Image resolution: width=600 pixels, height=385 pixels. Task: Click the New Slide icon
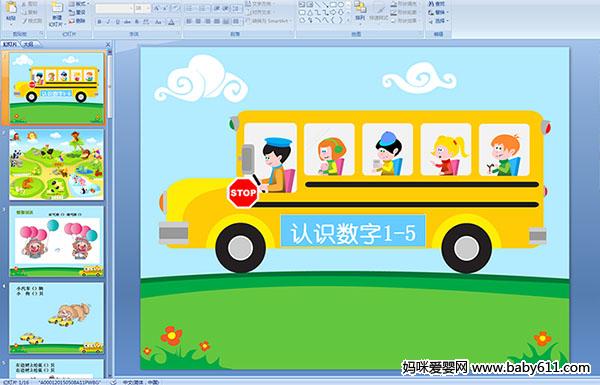click(x=56, y=12)
